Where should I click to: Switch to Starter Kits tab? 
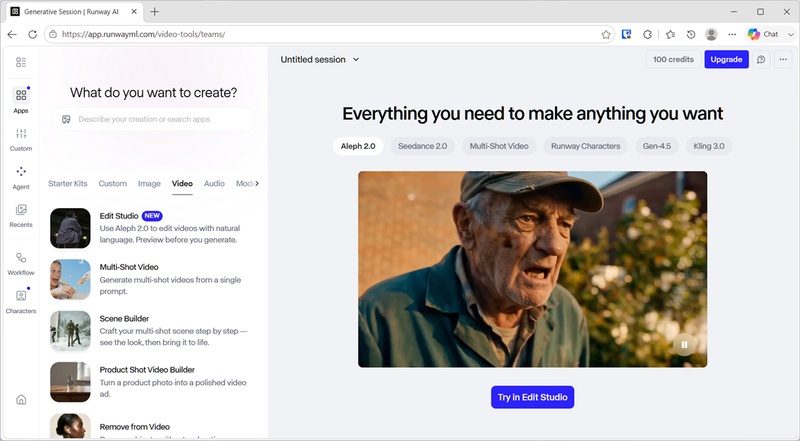click(x=68, y=183)
